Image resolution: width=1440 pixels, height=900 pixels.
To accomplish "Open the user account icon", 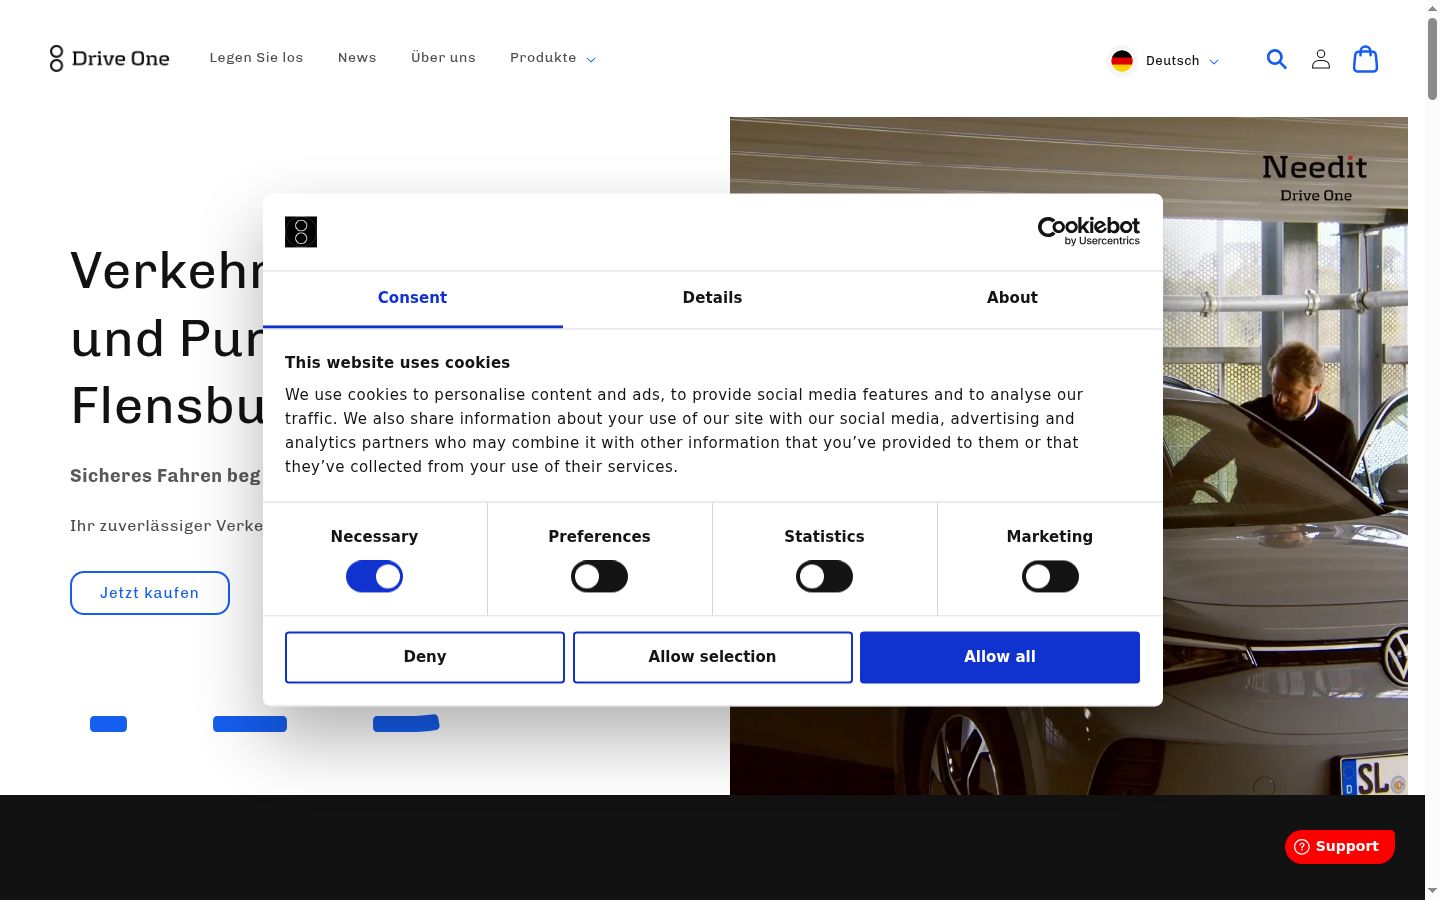I will coord(1321,59).
